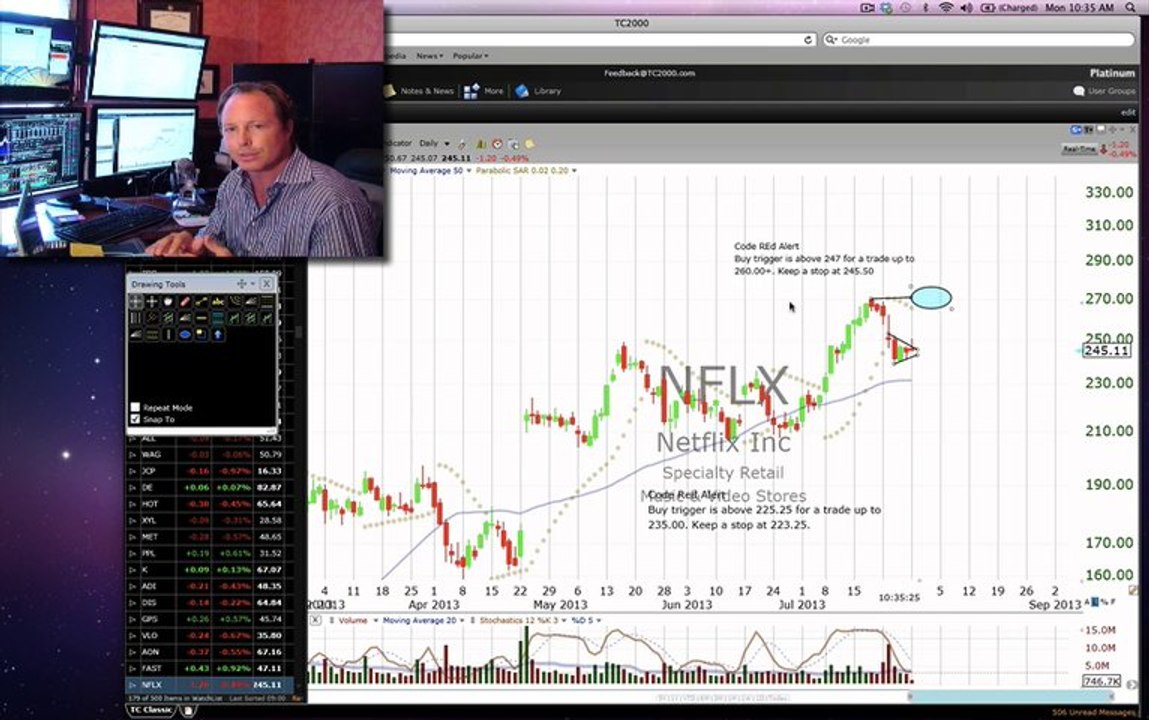This screenshot has width=1149, height=720.
Task: Click the blue Library icon
Action: [x=522, y=91]
